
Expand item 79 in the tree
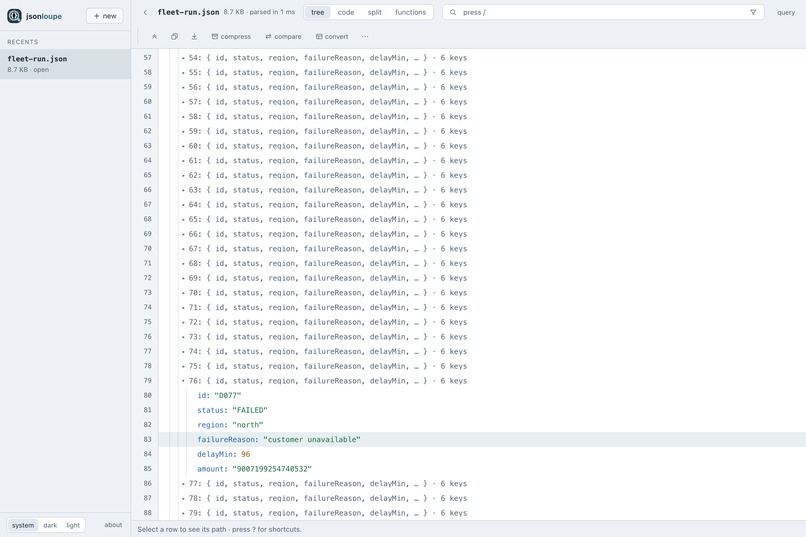[x=183, y=513]
